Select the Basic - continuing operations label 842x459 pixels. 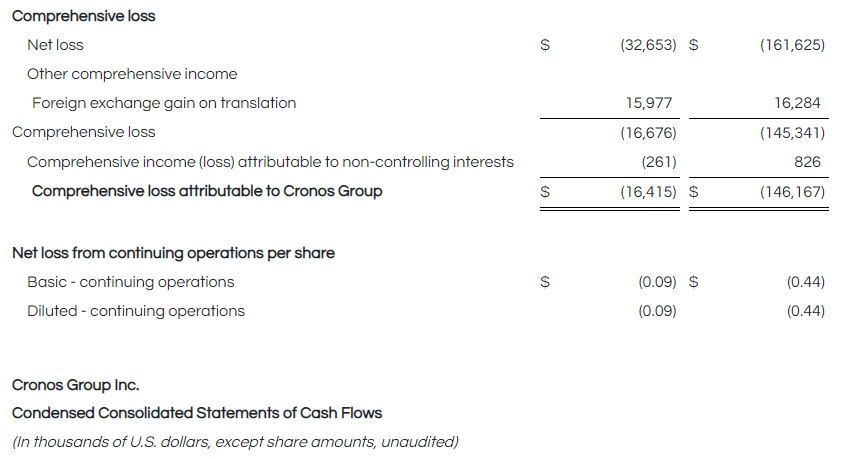131,282
